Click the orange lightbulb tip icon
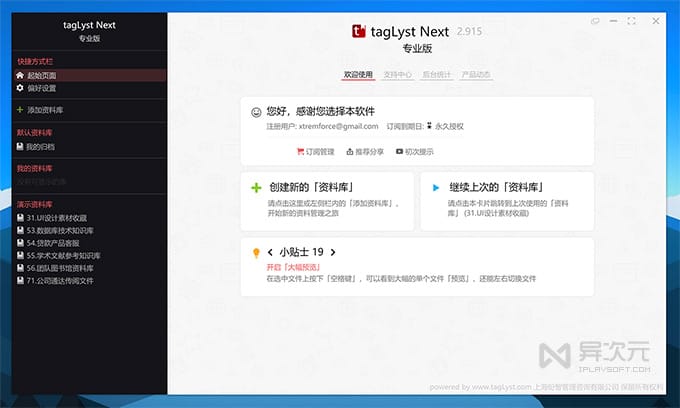This screenshot has width=680, height=408. coord(256,253)
